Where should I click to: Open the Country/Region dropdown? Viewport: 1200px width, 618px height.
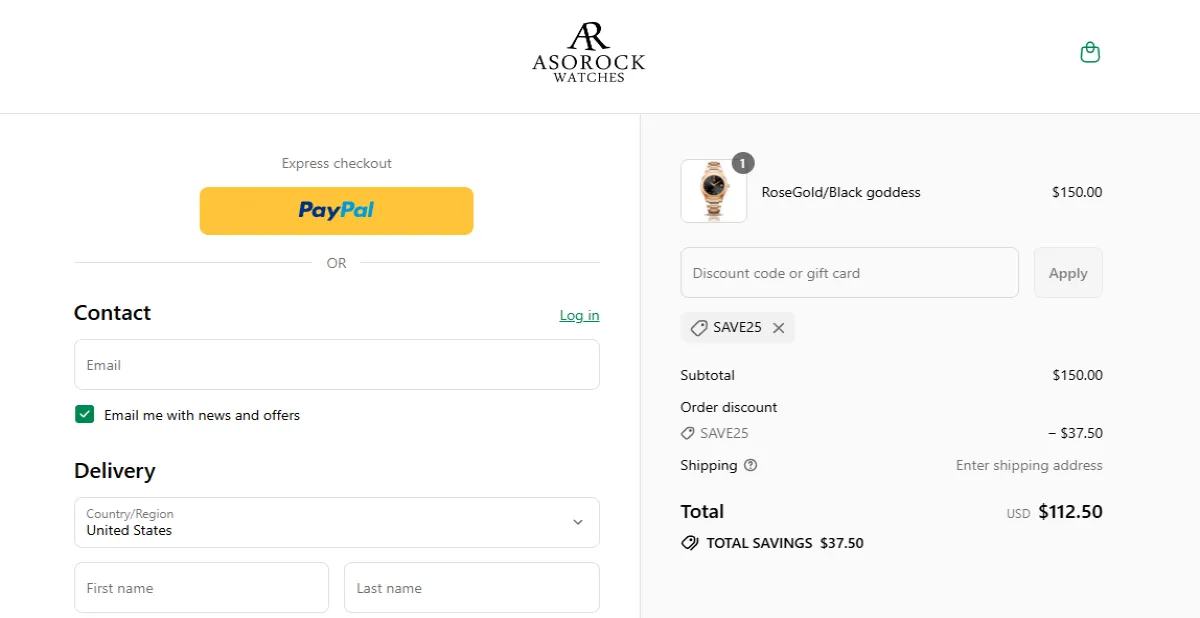[x=336, y=522]
